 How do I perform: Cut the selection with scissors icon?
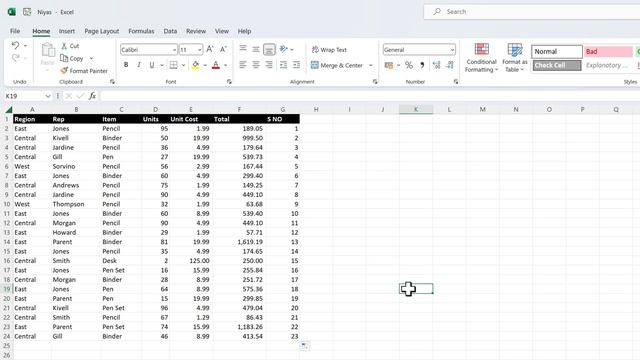click(64, 46)
